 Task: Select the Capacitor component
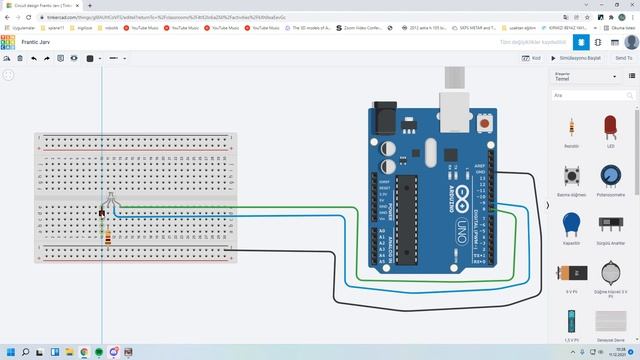point(571,228)
